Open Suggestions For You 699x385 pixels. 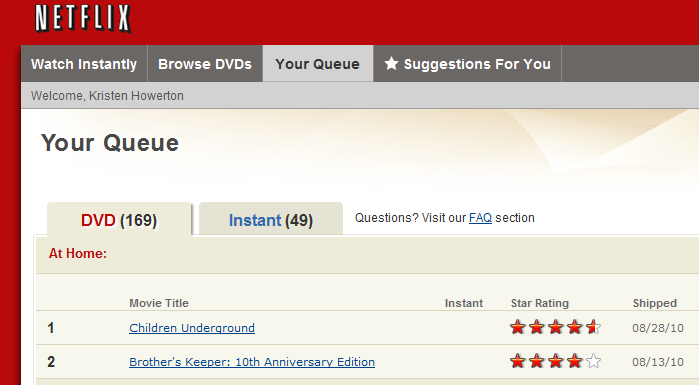[x=467, y=64]
